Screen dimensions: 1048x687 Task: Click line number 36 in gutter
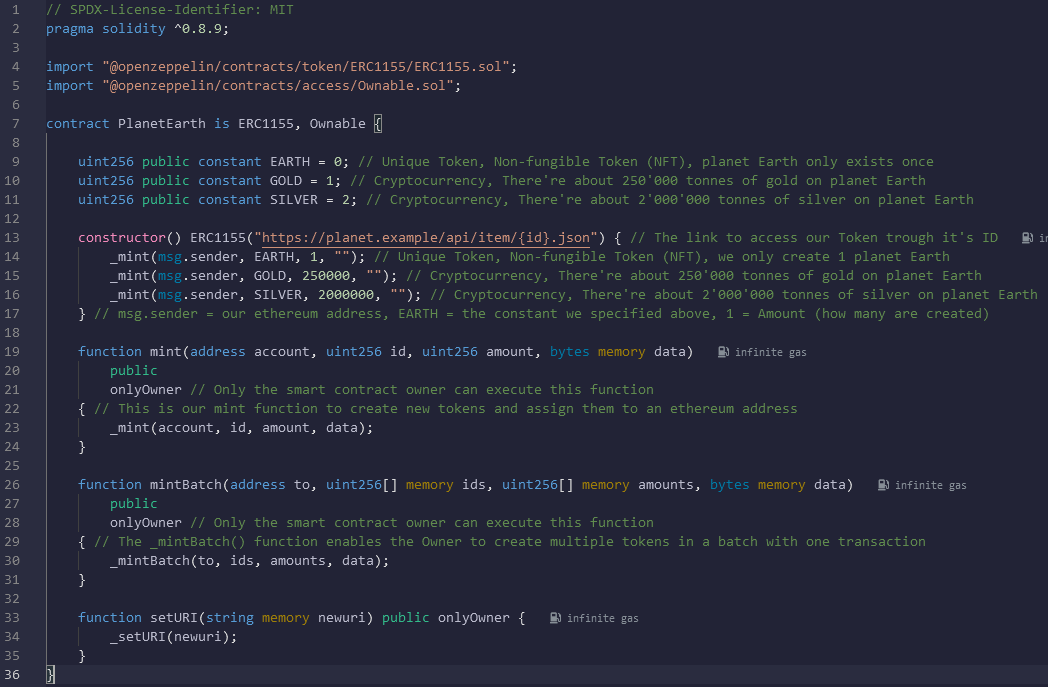(12, 675)
